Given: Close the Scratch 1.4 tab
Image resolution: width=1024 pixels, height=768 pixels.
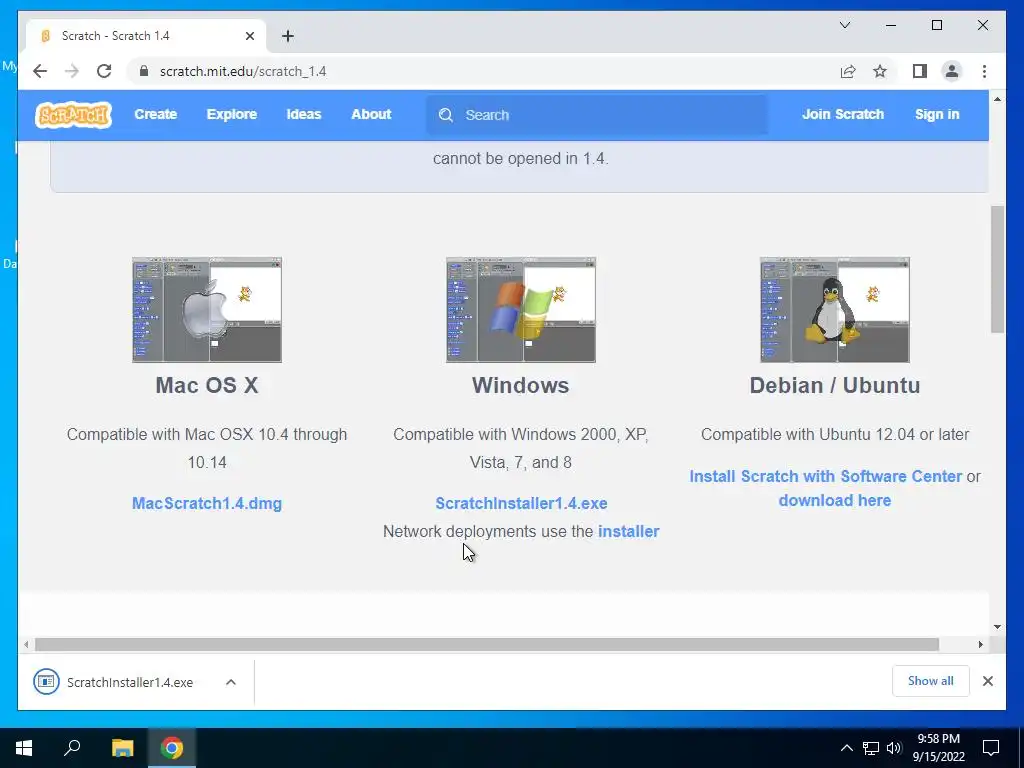Looking at the screenshot, I should 249,36.
